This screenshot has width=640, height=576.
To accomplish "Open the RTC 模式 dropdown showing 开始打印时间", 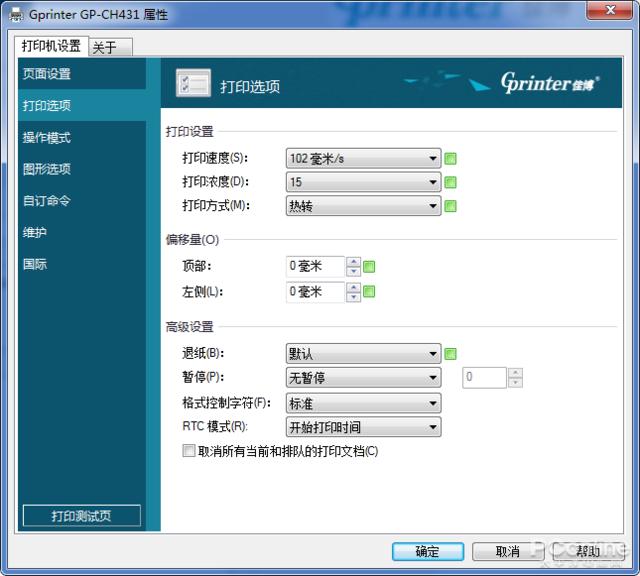I will (x=363, y=427).
